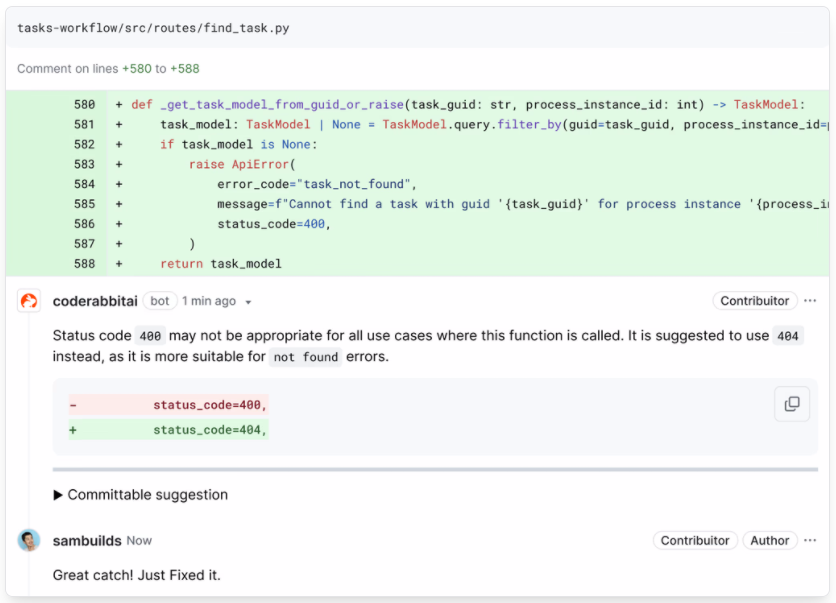Copy the suggested code diff
The width and height of the screenshot is (836, 603).
pos(792,404)
